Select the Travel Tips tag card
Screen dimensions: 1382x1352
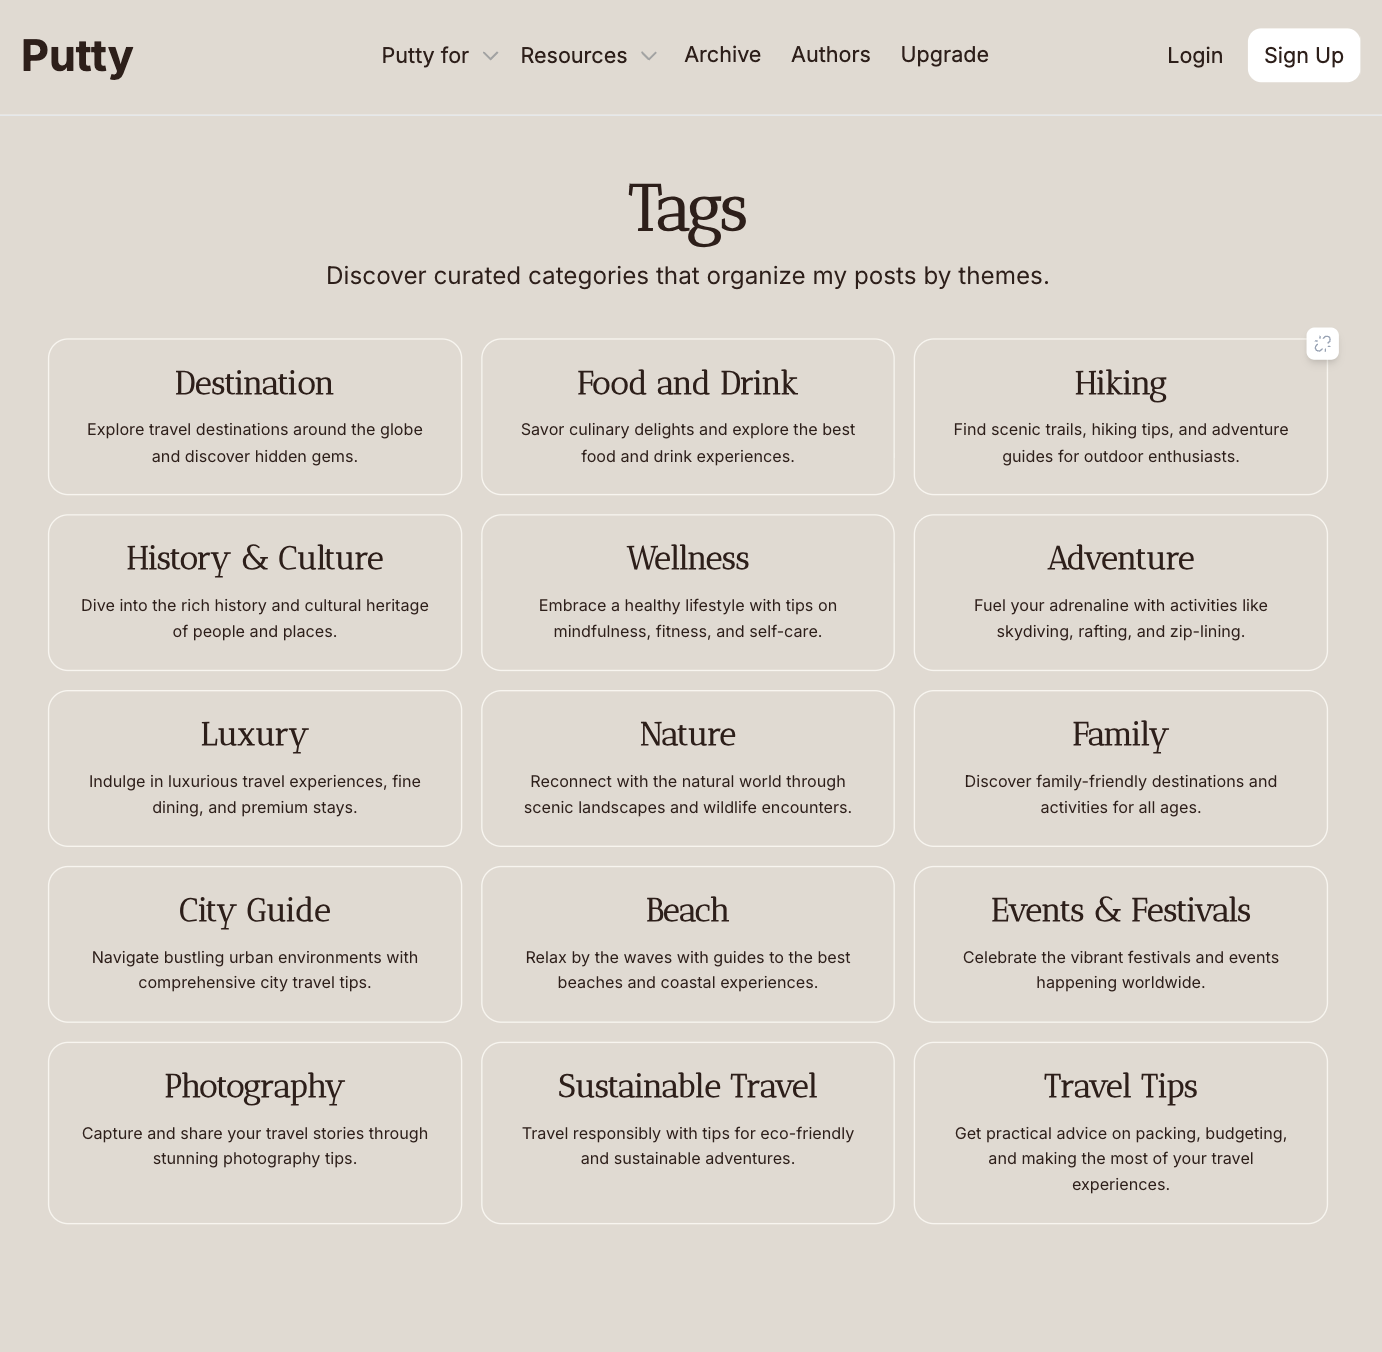(x=1120, y=1132)
